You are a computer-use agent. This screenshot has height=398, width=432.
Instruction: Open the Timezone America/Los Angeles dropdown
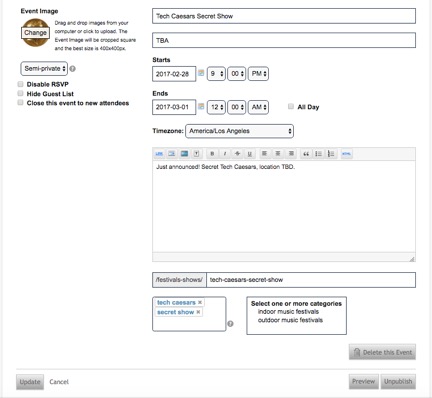tap(239, 131)
